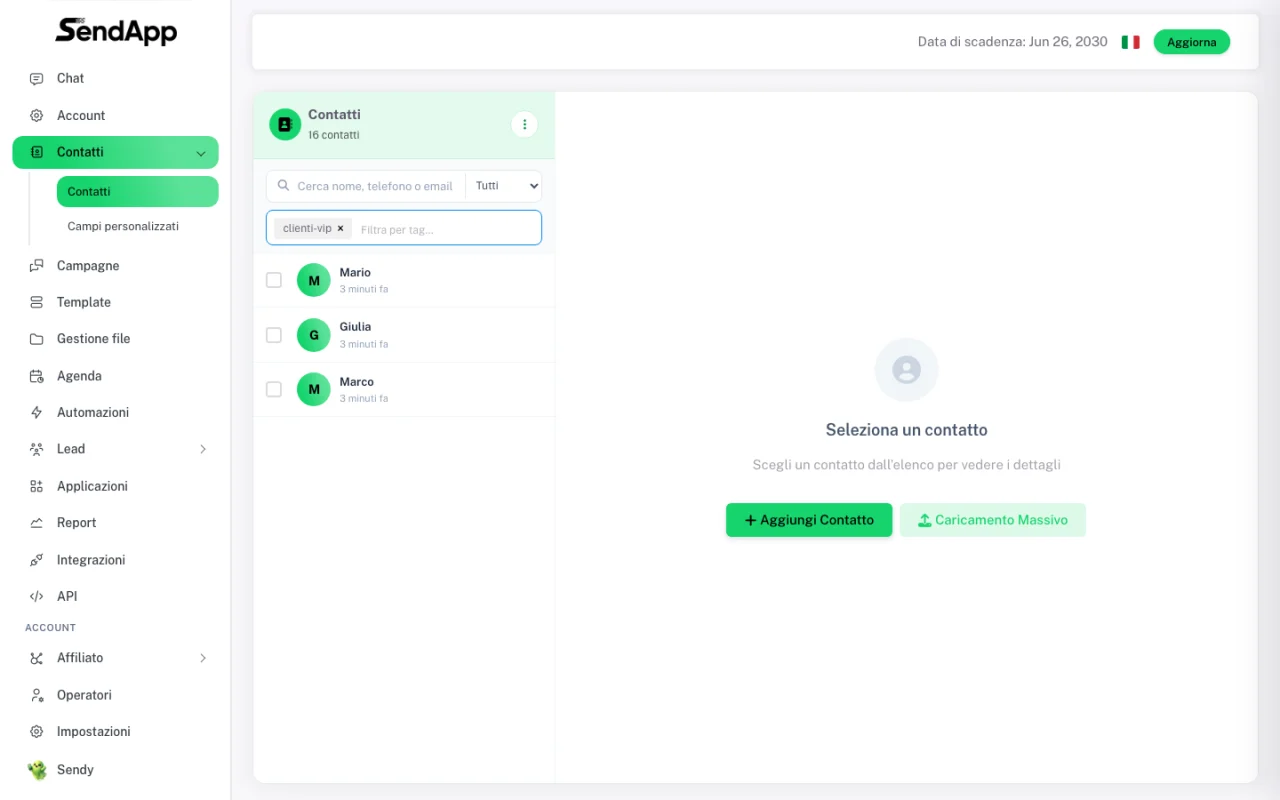Tick the checkbox next to Marco

[x=274, y=389]
